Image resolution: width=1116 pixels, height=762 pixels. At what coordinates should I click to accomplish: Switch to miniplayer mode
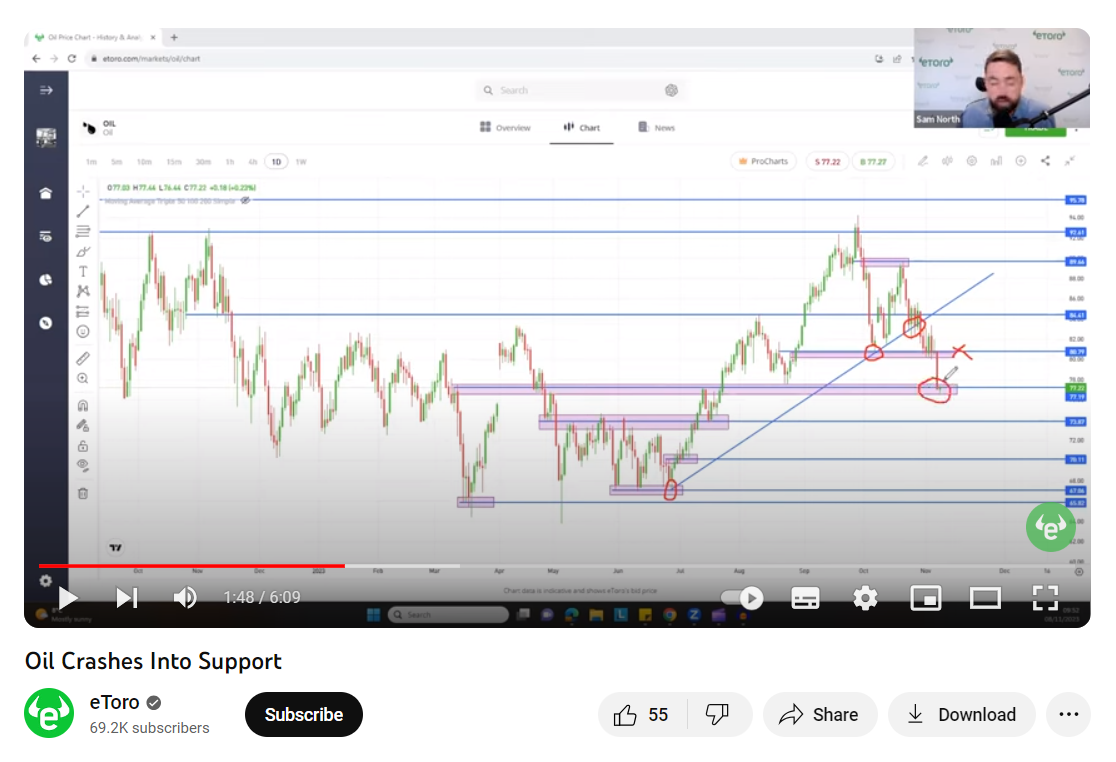925,598
